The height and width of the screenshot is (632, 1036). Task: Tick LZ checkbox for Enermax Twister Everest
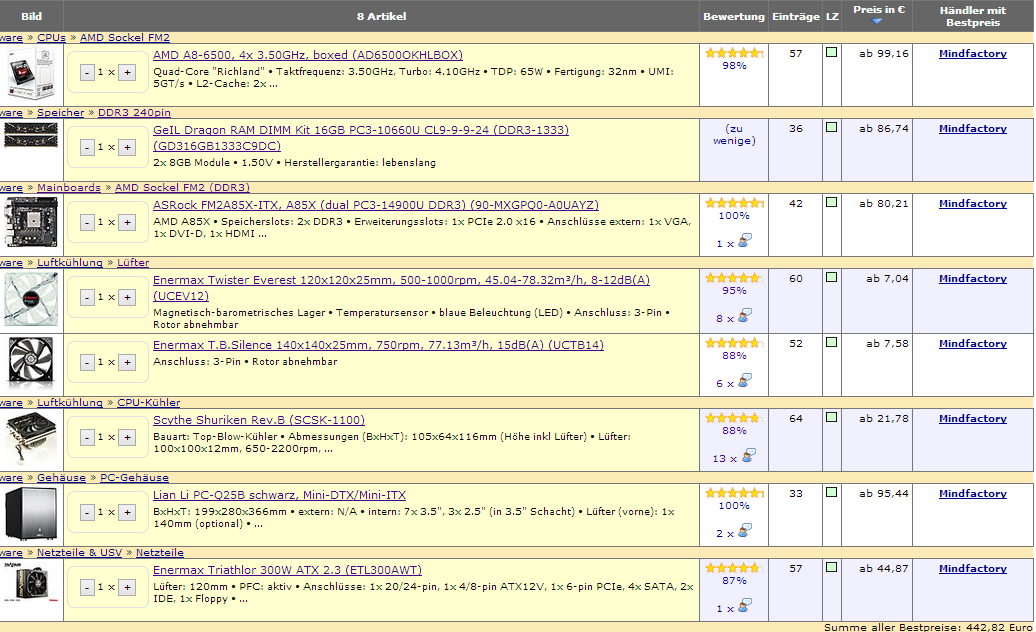click(832, 277)
